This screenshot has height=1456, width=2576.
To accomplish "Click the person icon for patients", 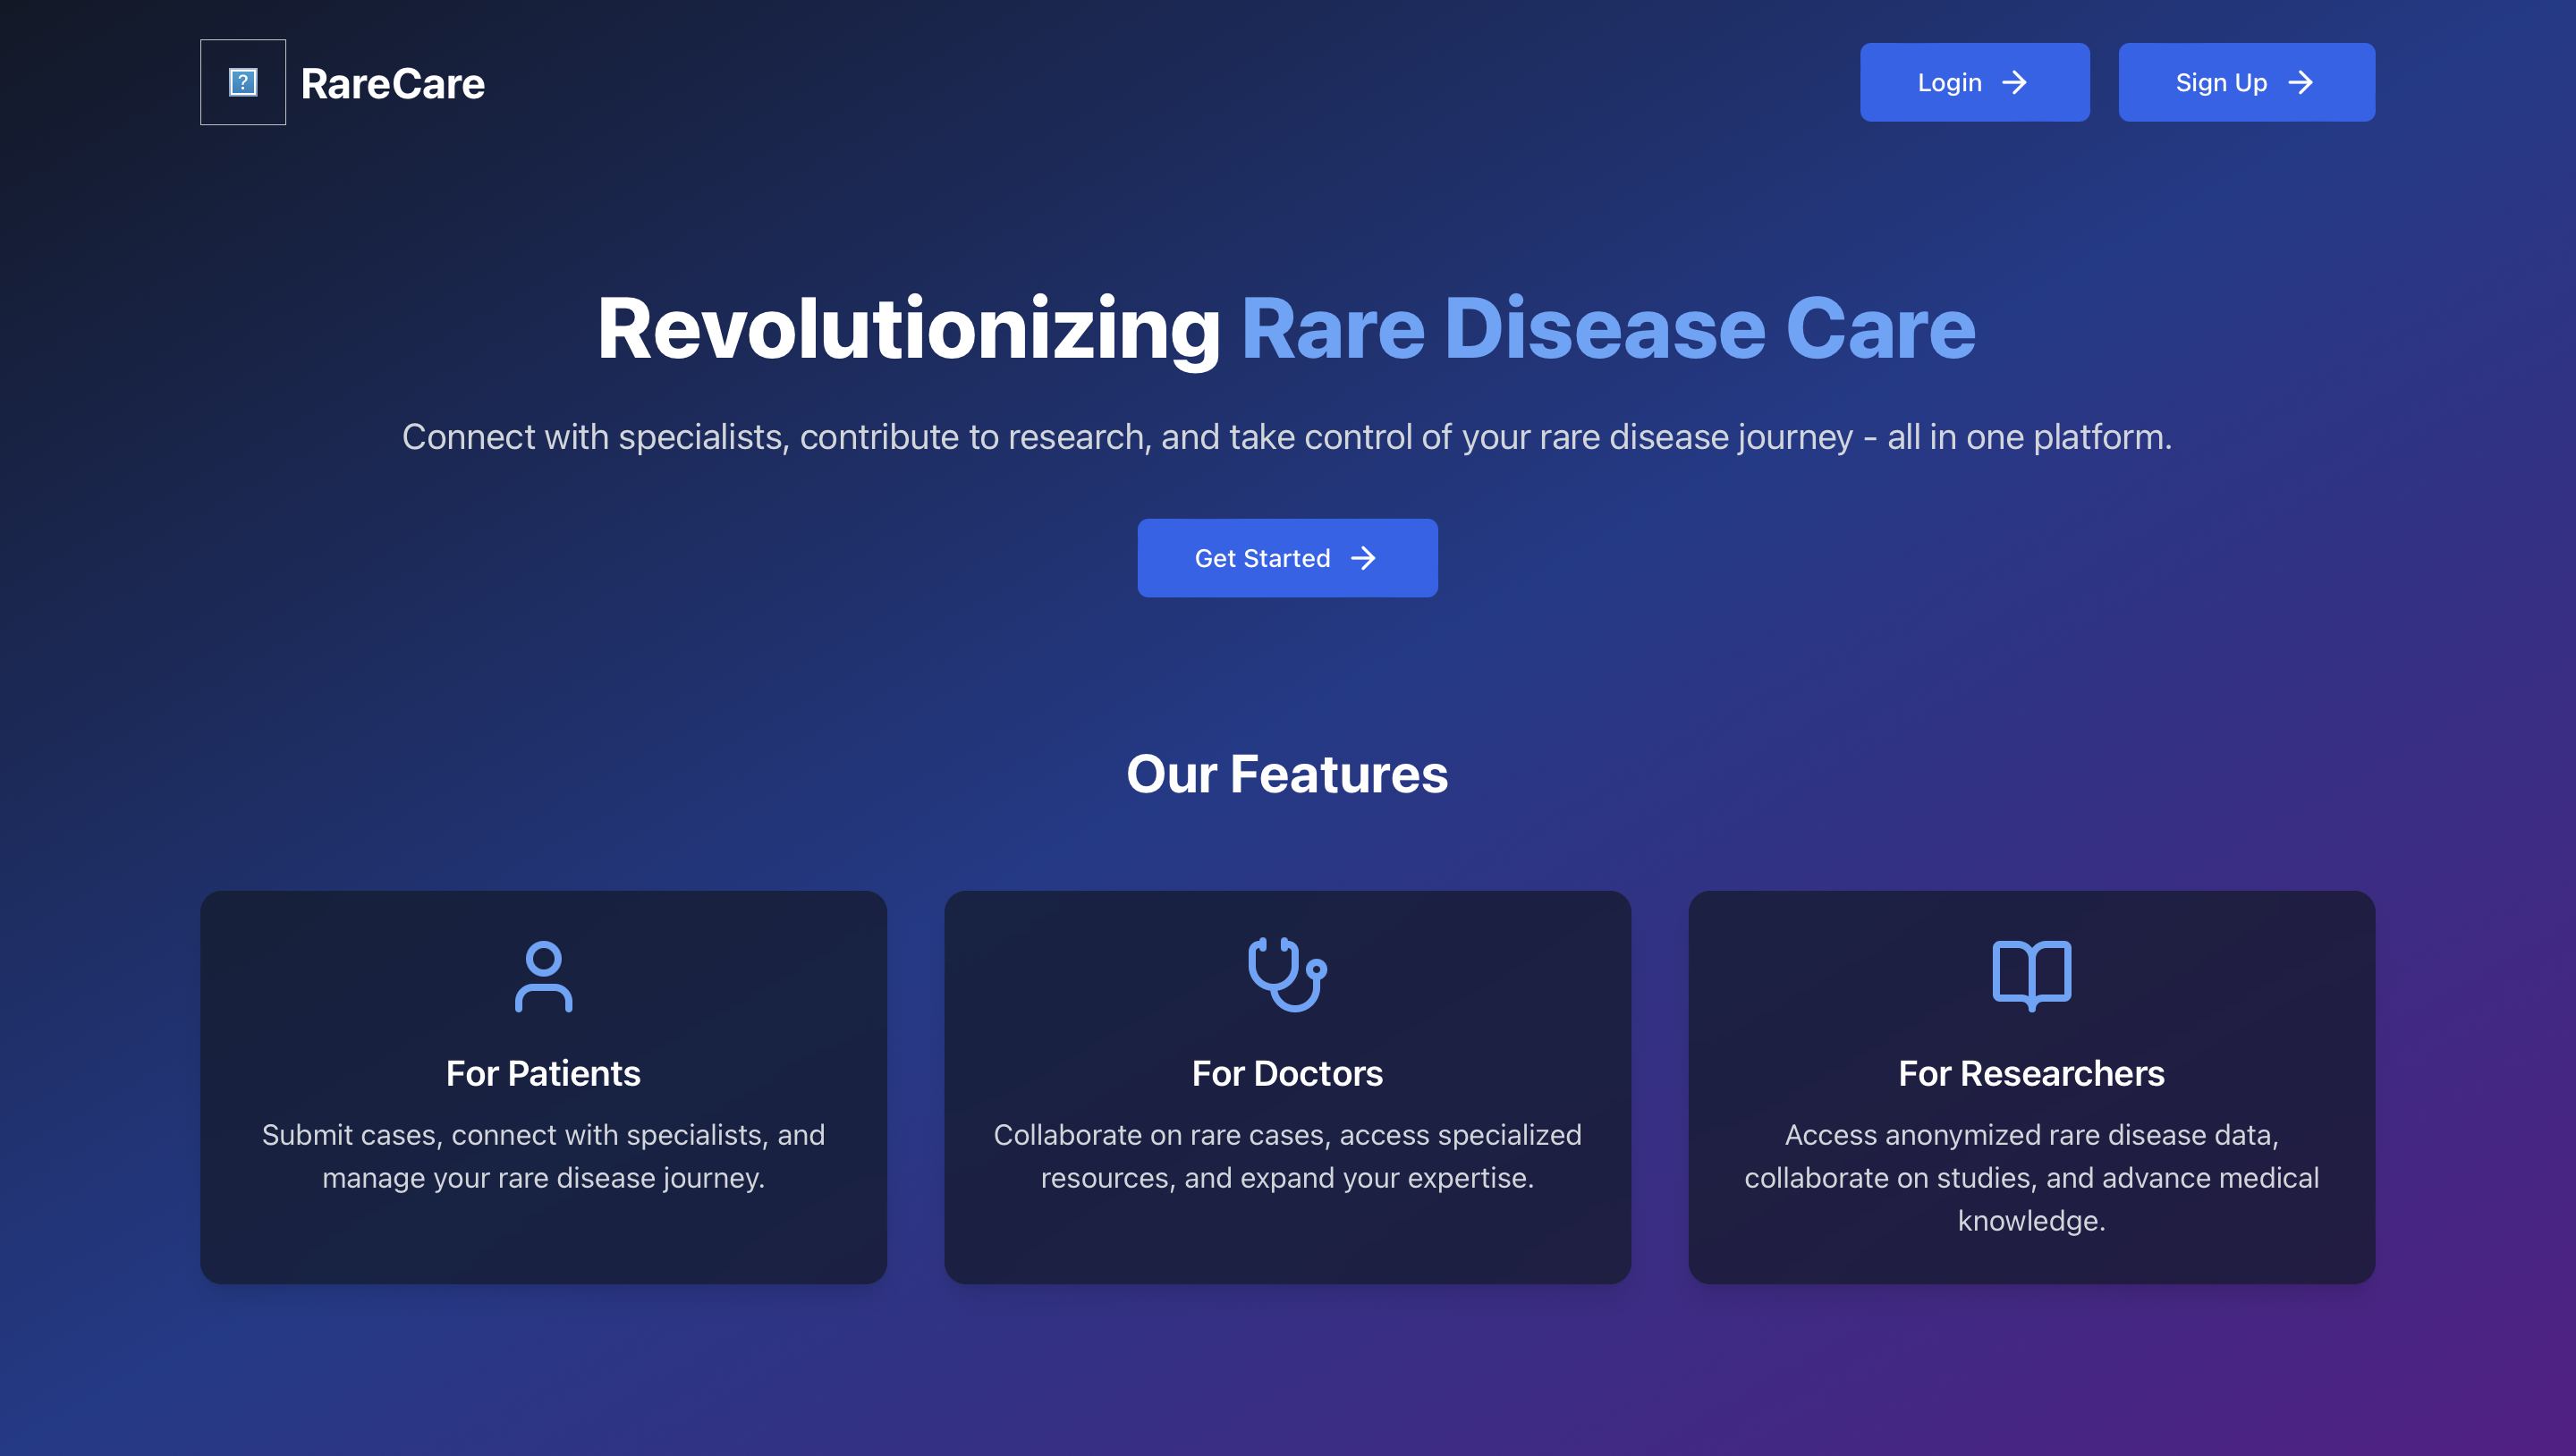I will 543,975.
